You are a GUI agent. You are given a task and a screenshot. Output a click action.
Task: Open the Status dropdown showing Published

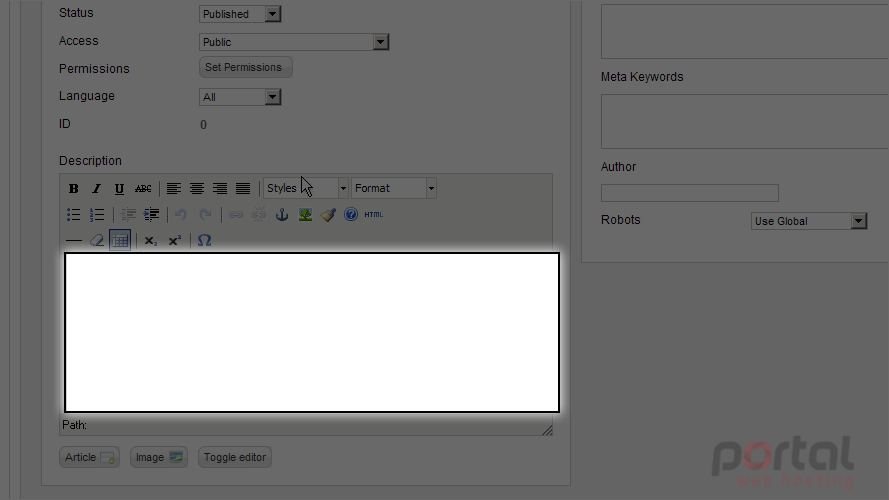pos(240,14)
